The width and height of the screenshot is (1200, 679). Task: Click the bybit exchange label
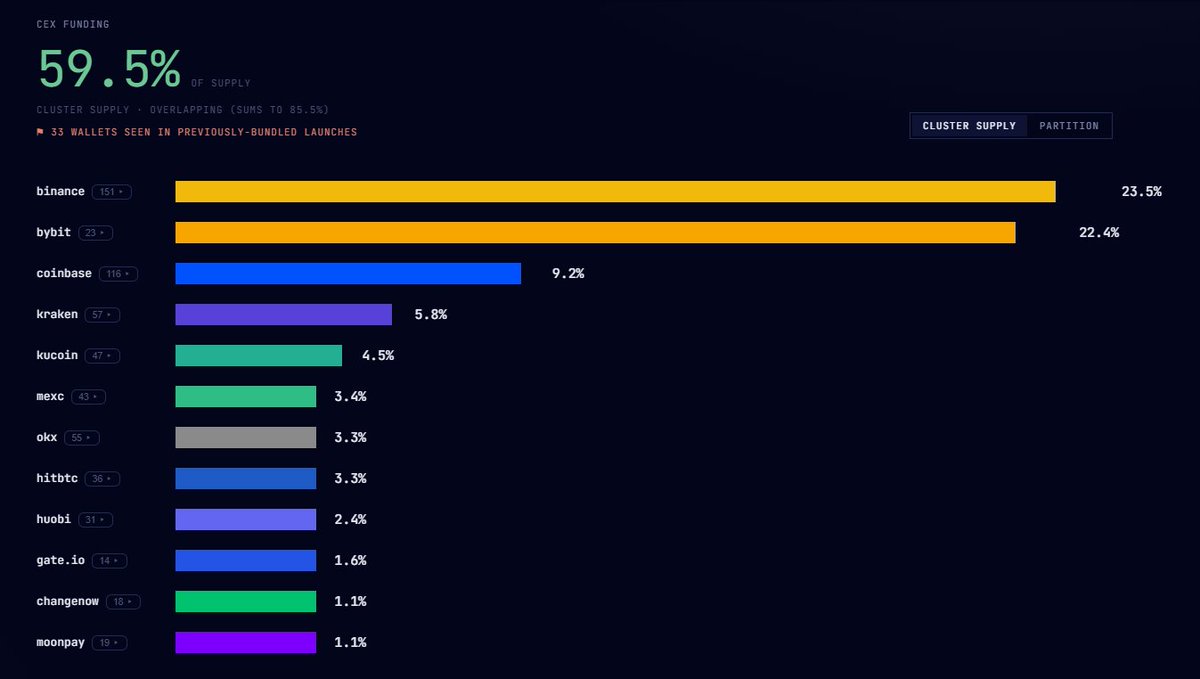point(54,232)
